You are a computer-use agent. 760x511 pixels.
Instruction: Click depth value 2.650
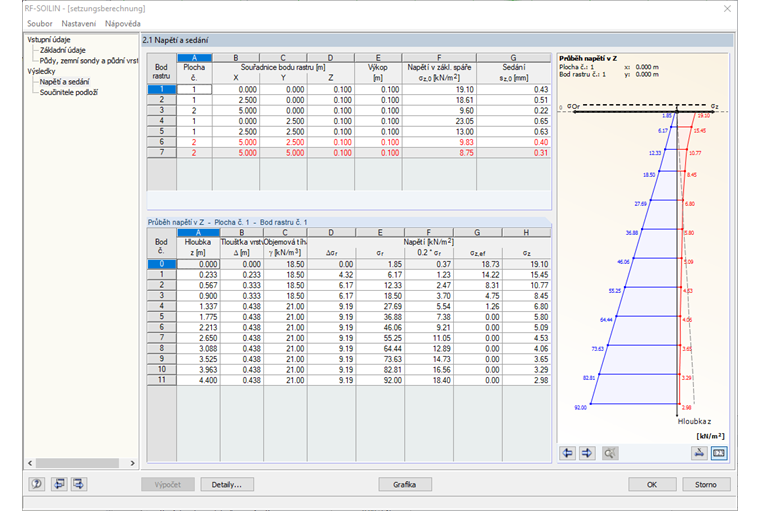tap(198, 338)
